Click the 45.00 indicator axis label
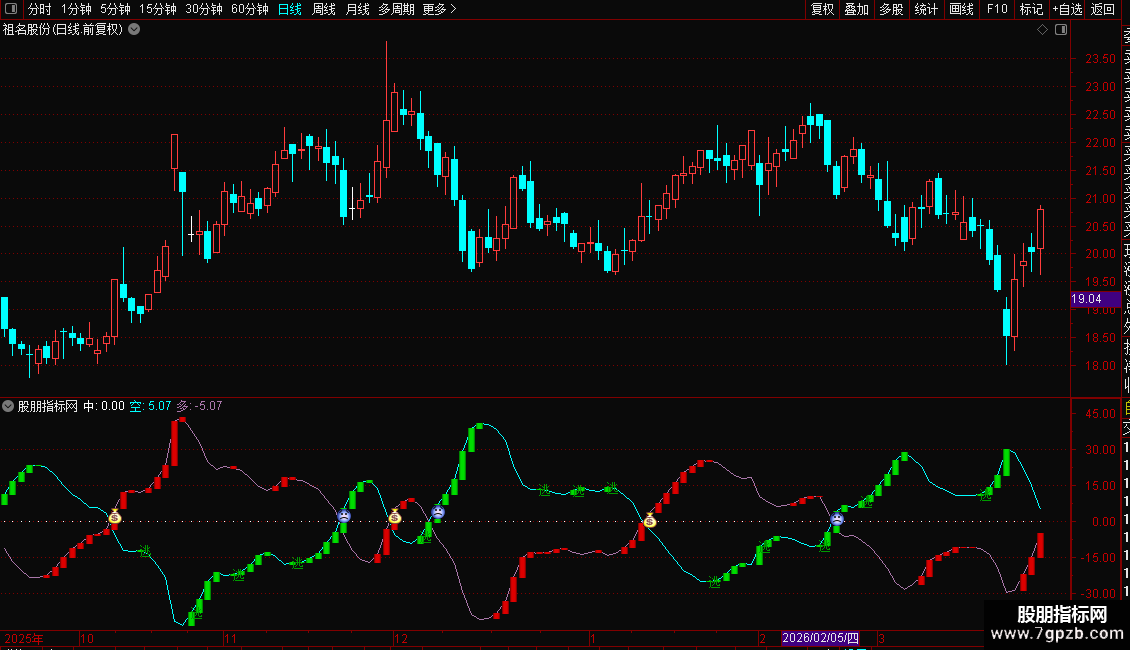The height and width of the screenshot is (650, 1130). [x=1100, y=414]
